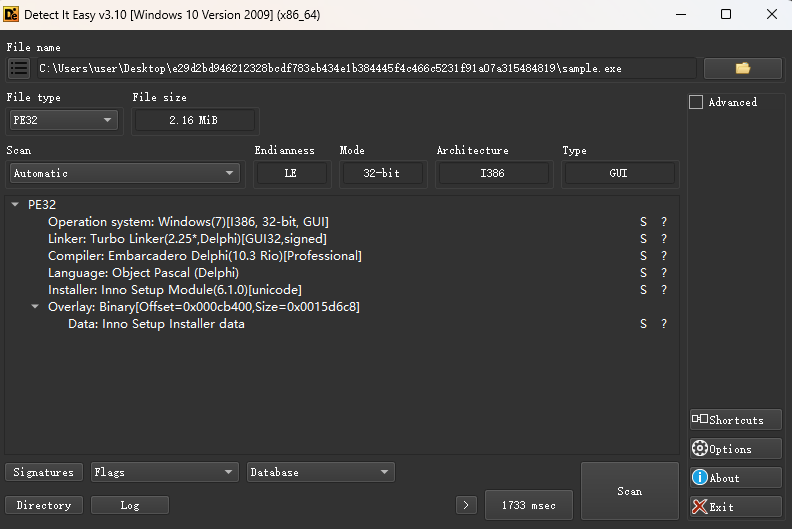Click ? on the Language row
Image resolution: width=792 pixels, height=529 pixels.
(x=664, y=273)
